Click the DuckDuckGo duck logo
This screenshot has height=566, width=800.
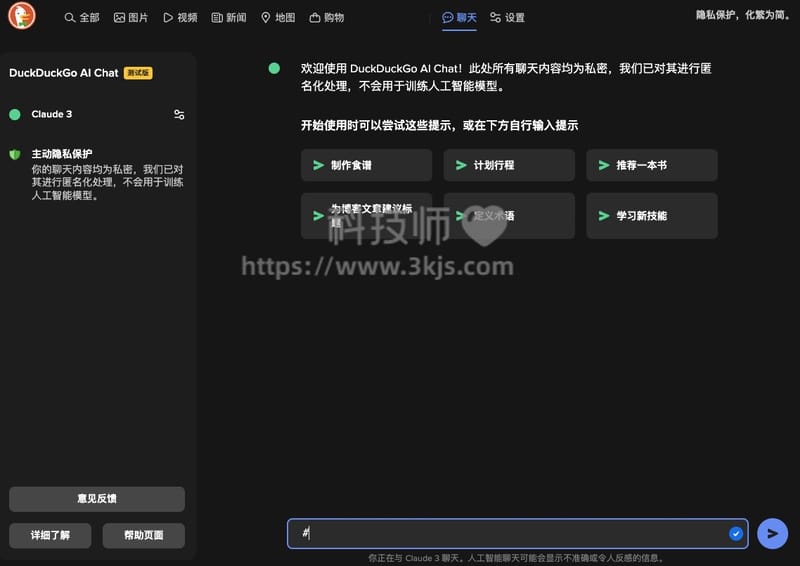tap(22, 16)
